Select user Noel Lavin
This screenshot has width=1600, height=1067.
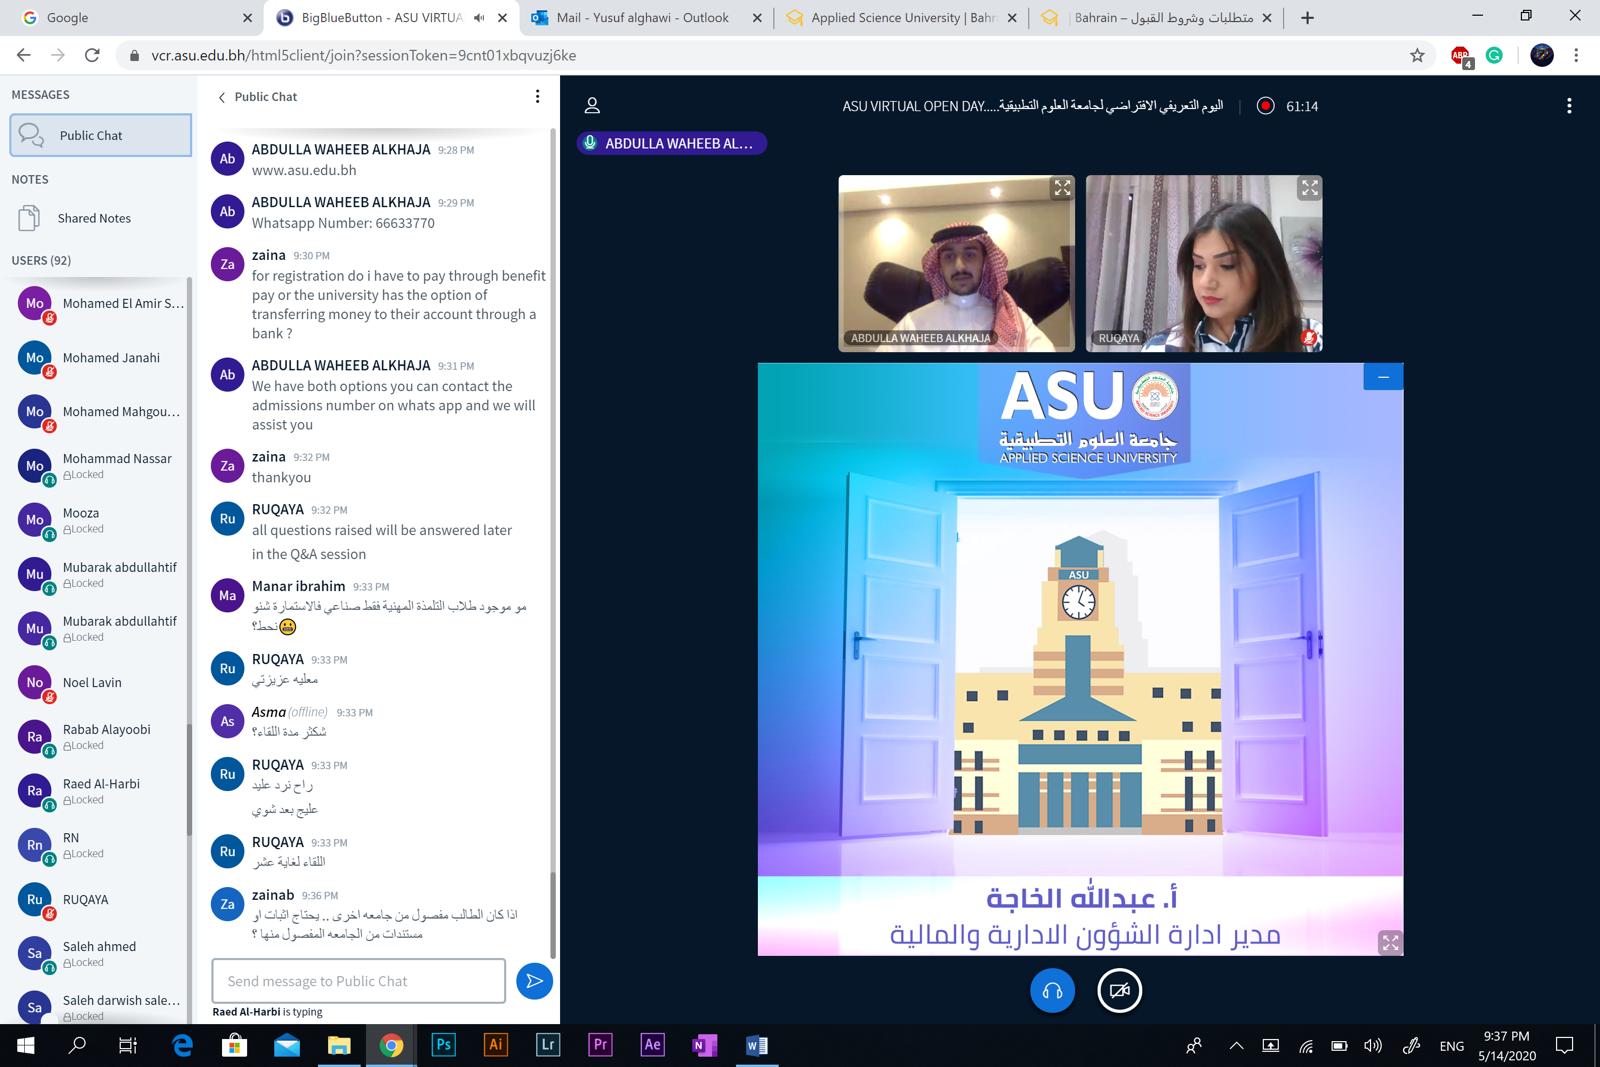[100, 683]
